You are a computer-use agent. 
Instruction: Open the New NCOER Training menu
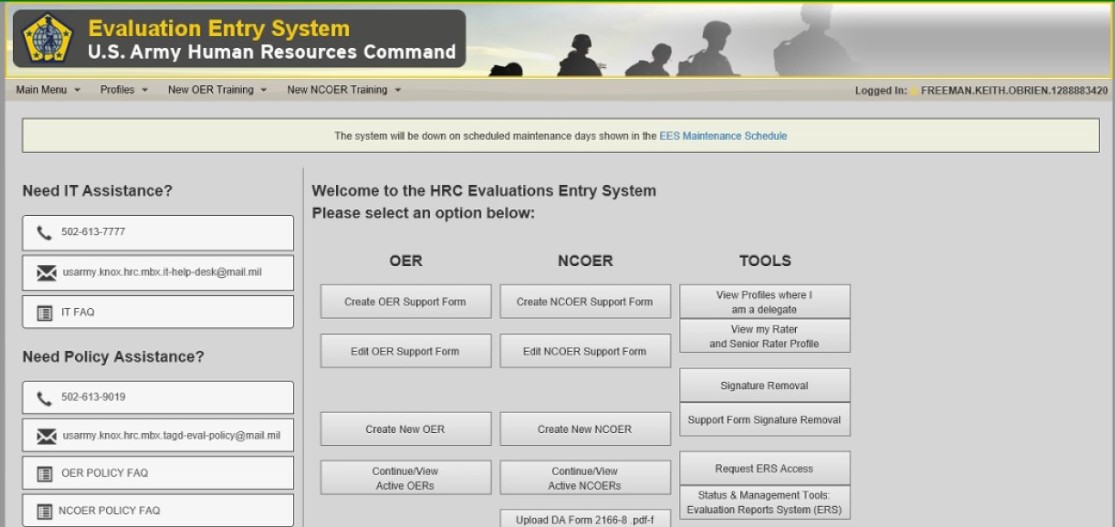pos(343,90)
